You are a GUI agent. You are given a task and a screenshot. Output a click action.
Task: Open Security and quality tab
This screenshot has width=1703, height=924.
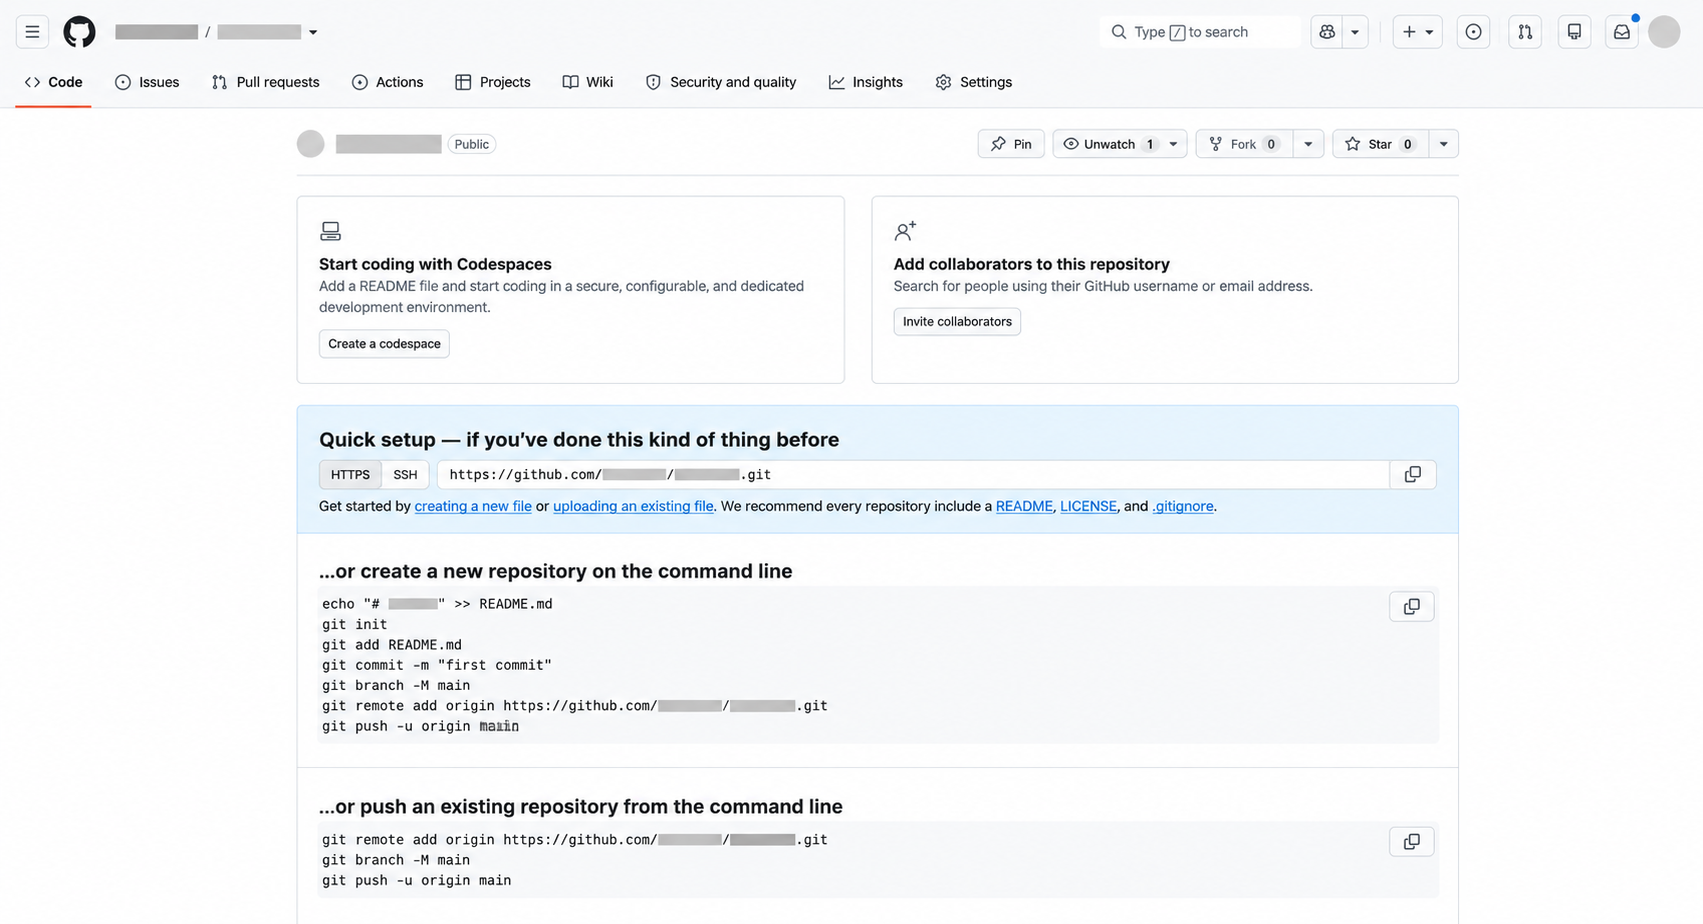click(721, 82)
